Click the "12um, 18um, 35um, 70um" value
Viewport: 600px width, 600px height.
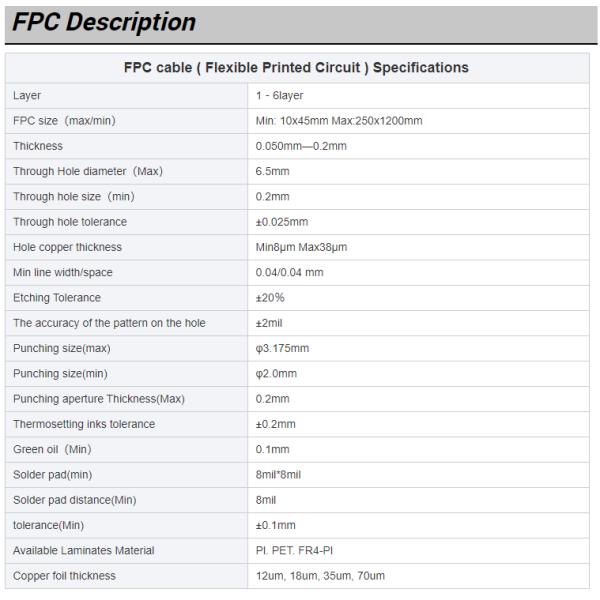[x=320, y=576]
